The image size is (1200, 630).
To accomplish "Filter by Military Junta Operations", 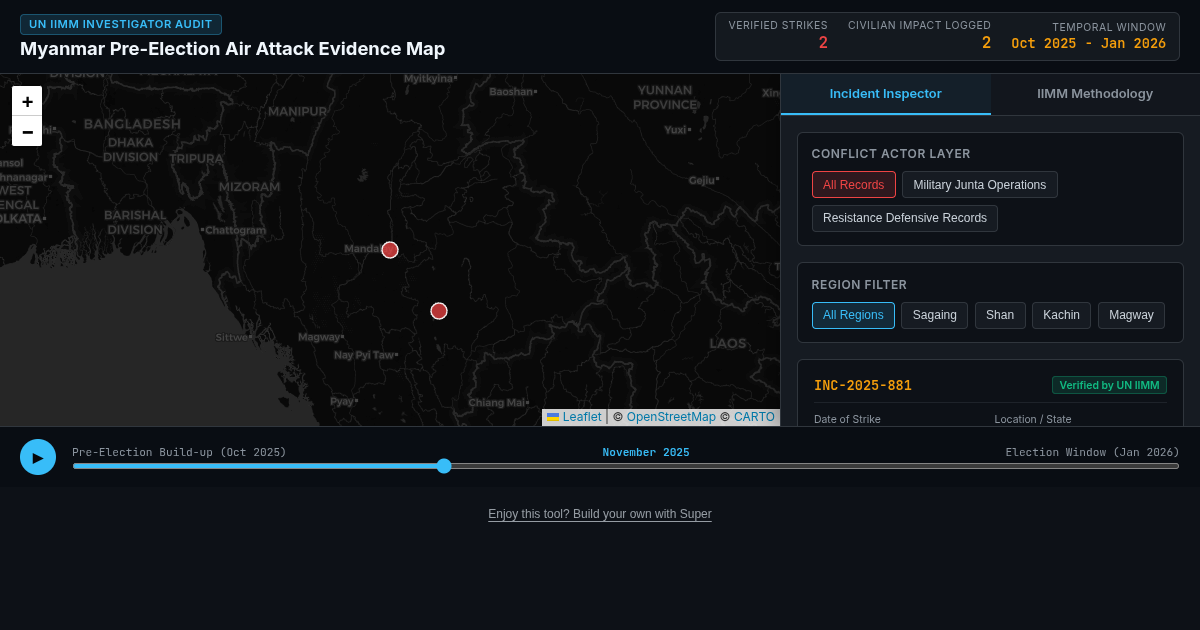I will click(980, 185).
